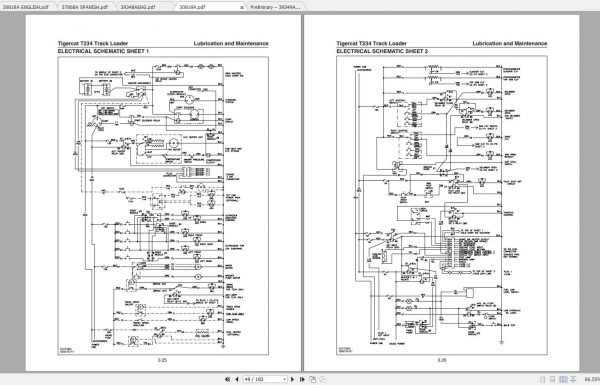Go to the previous page

[x=237, y=379]
